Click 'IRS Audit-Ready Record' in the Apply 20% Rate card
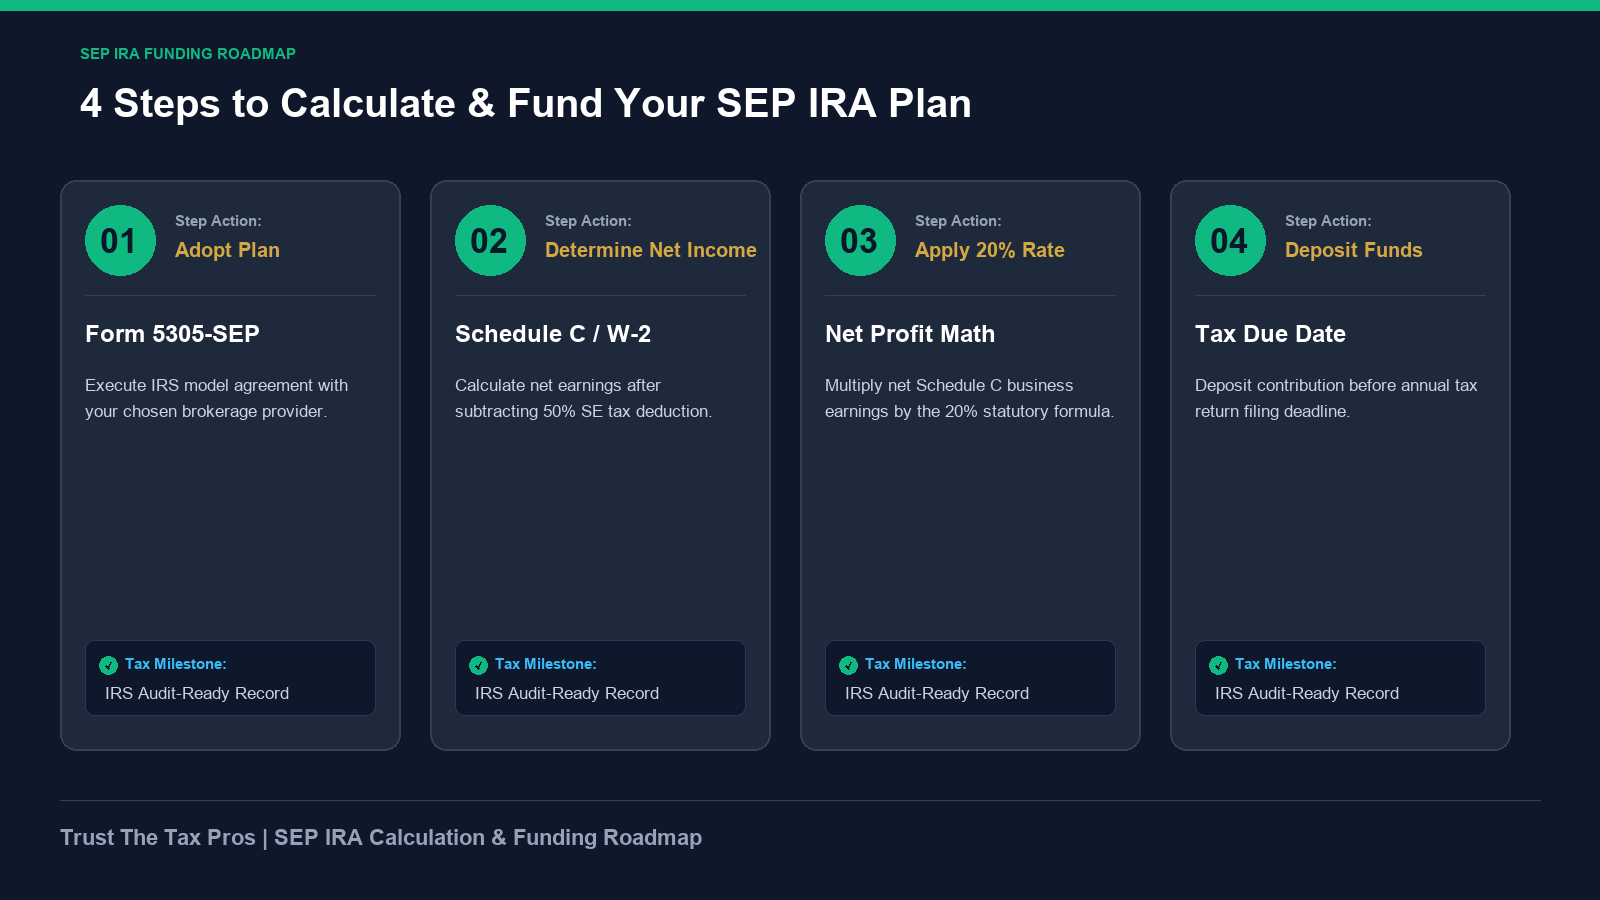 [937, 693]
